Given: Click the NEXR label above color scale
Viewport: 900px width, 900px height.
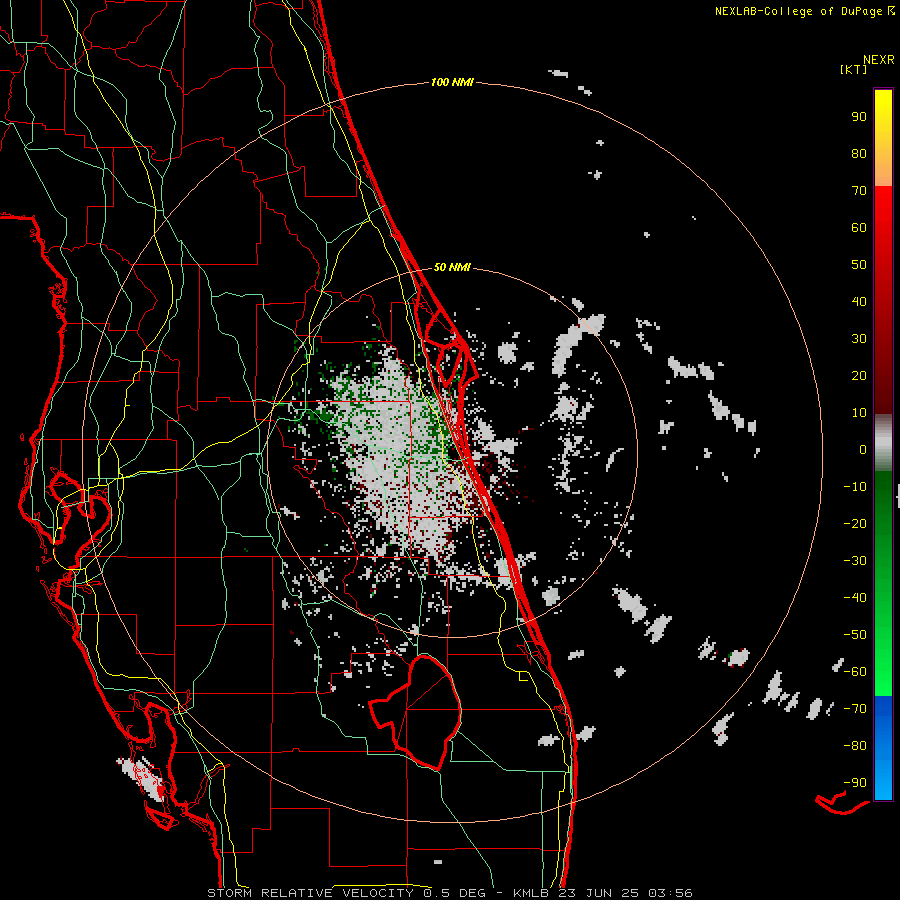Looking at the screenshot, I should (x=879, y=60).
